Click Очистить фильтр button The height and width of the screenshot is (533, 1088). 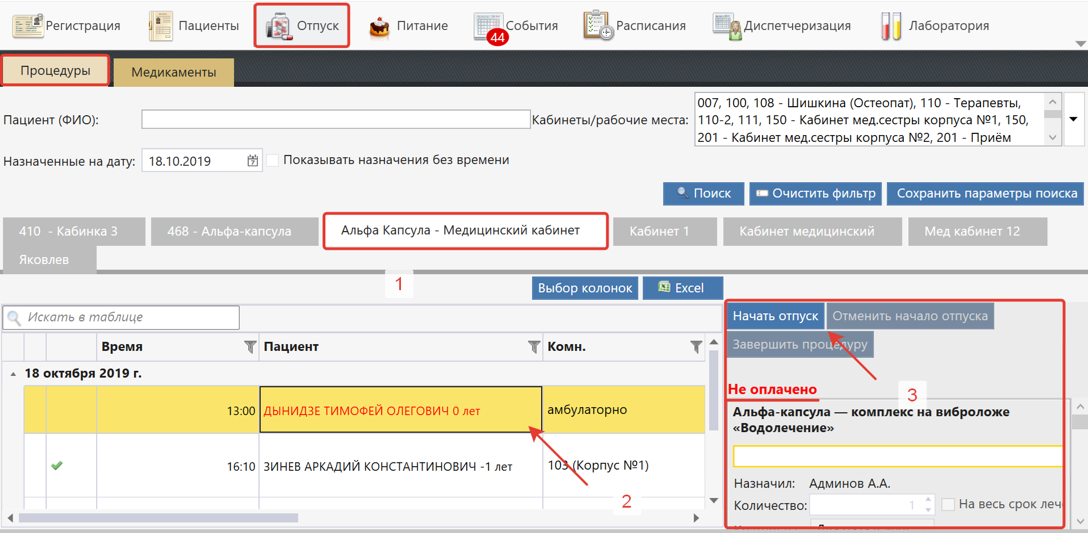pos(815,193)
